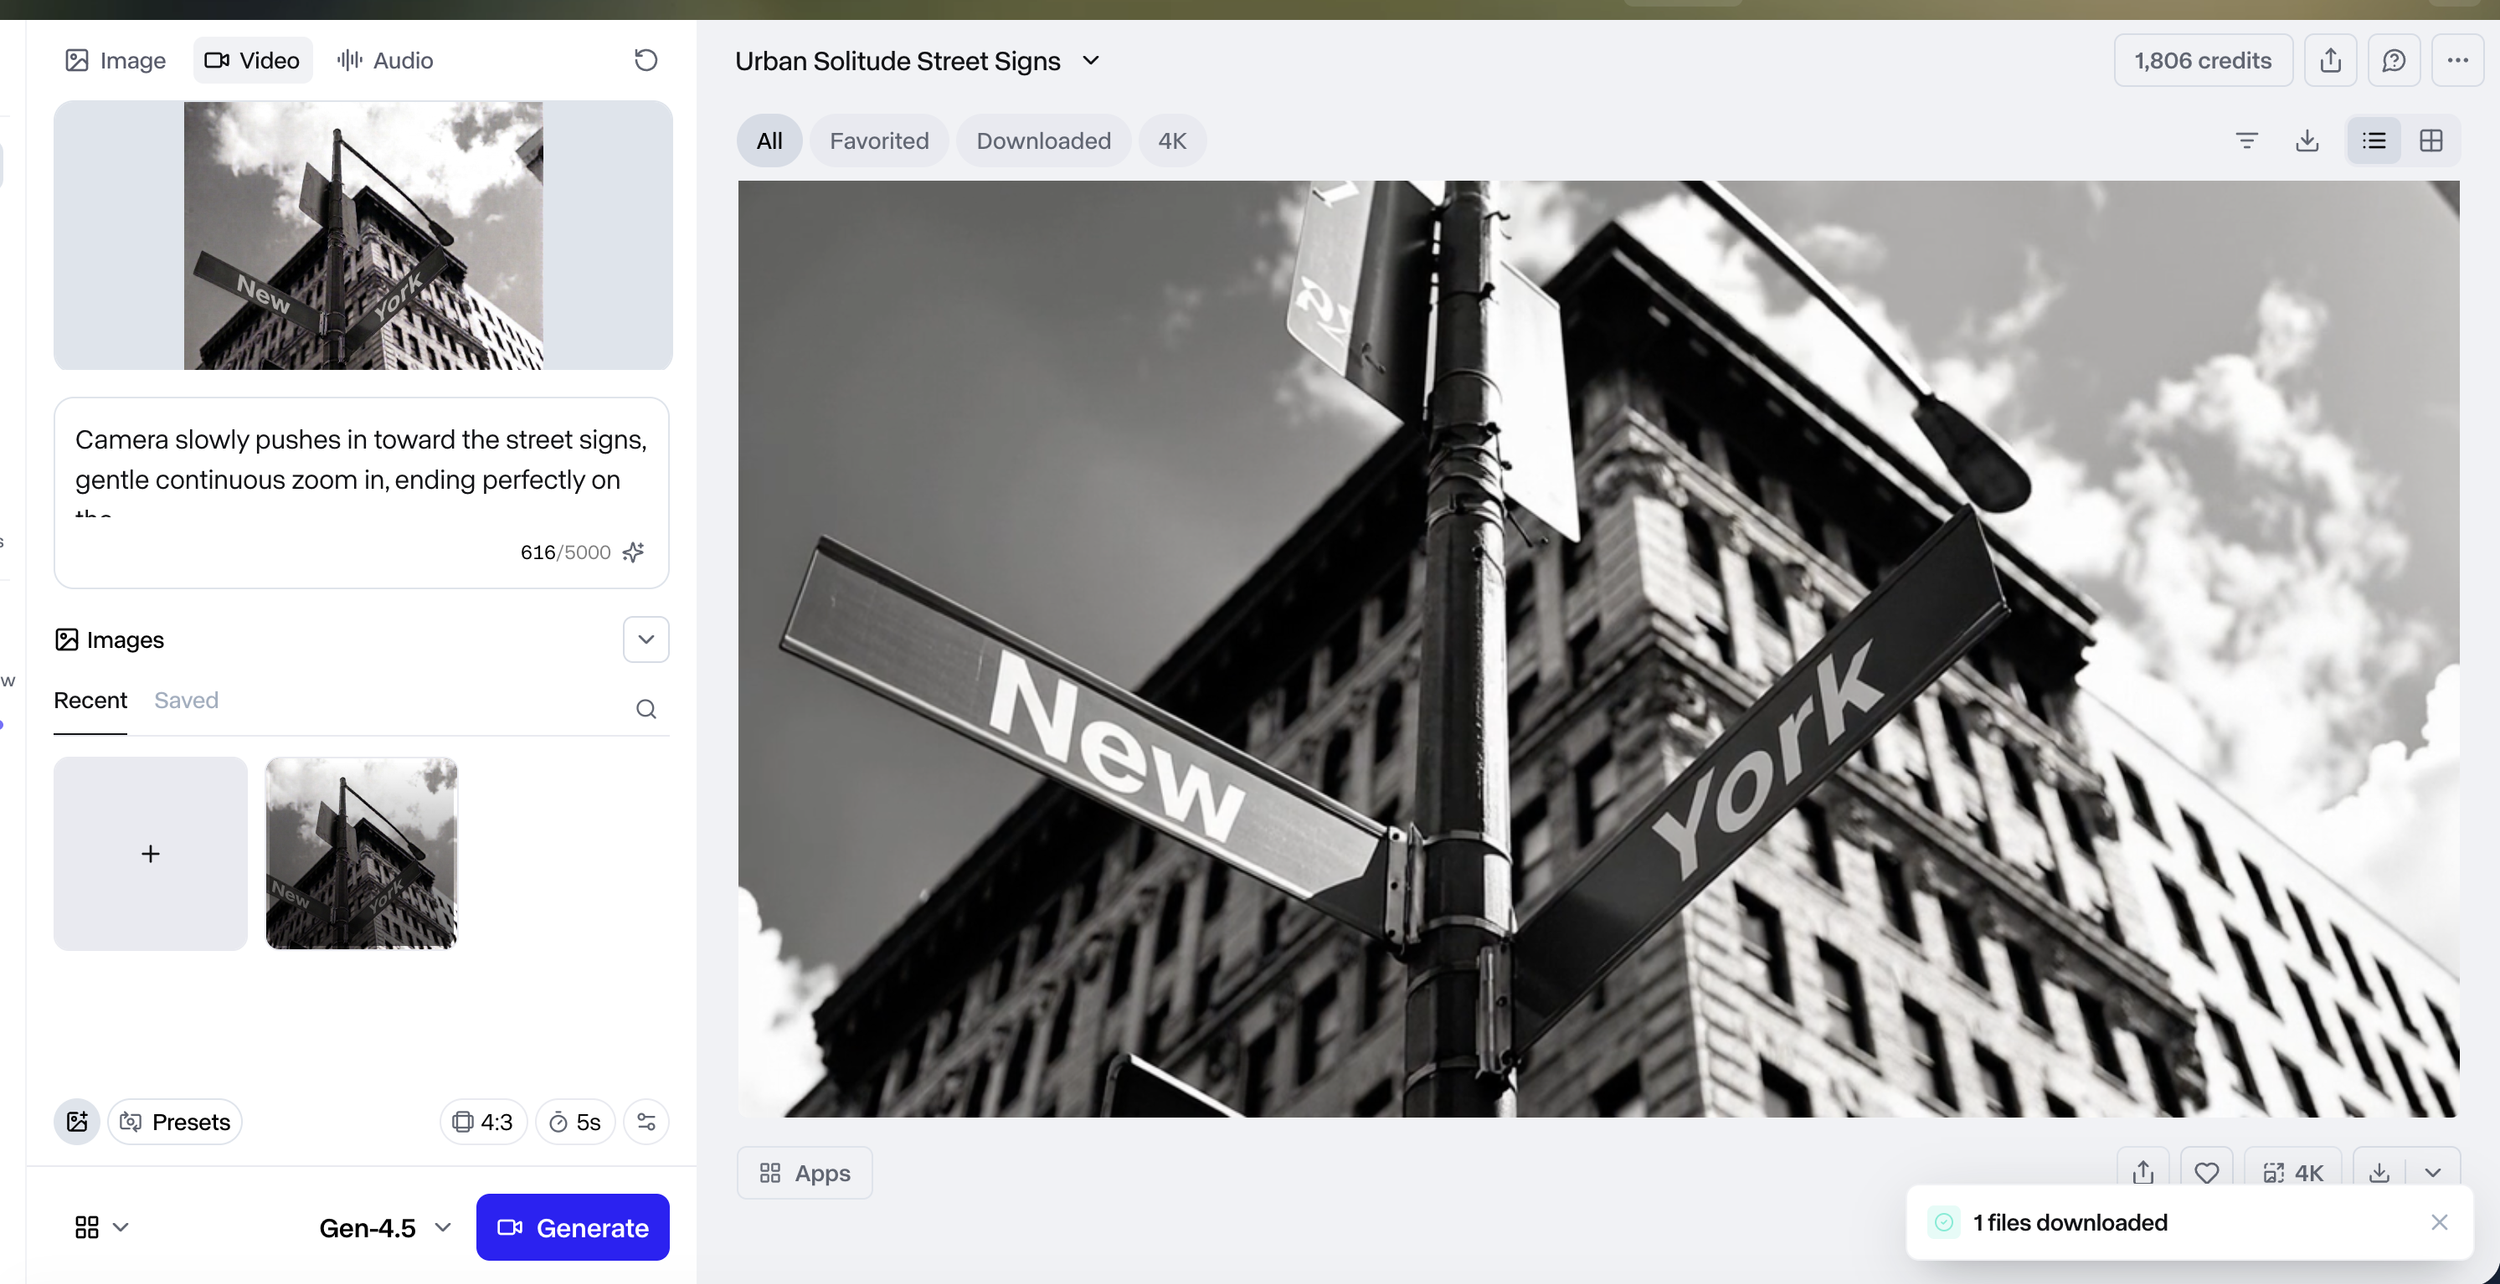Viewport: 2500px width, 1284px height.
Task: Switch to grid view
Action: tap(2431, 141)
